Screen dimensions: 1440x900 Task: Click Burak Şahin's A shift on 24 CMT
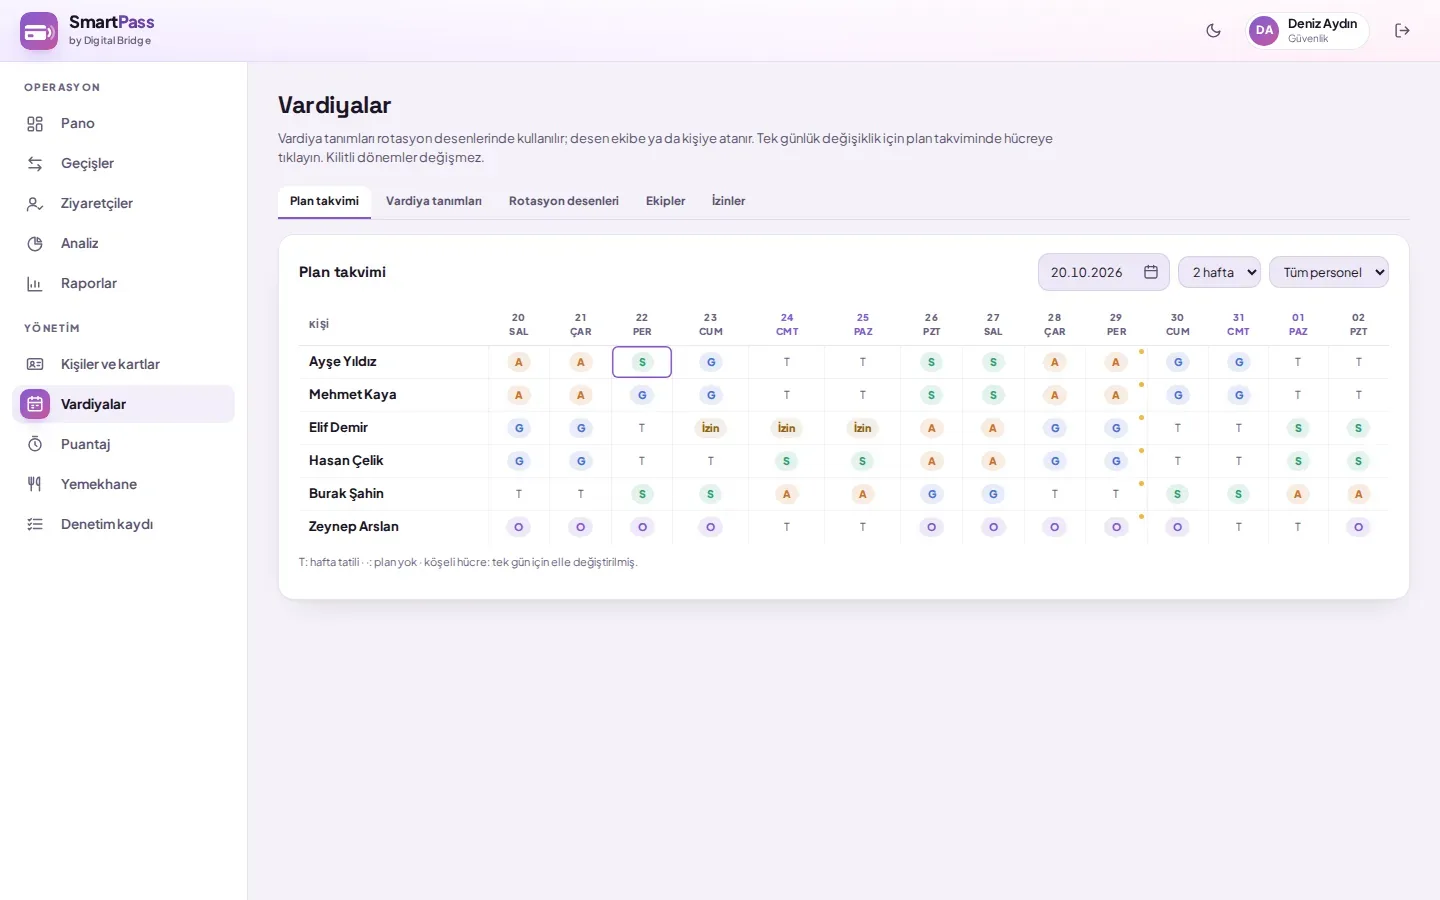click(787, 494)
